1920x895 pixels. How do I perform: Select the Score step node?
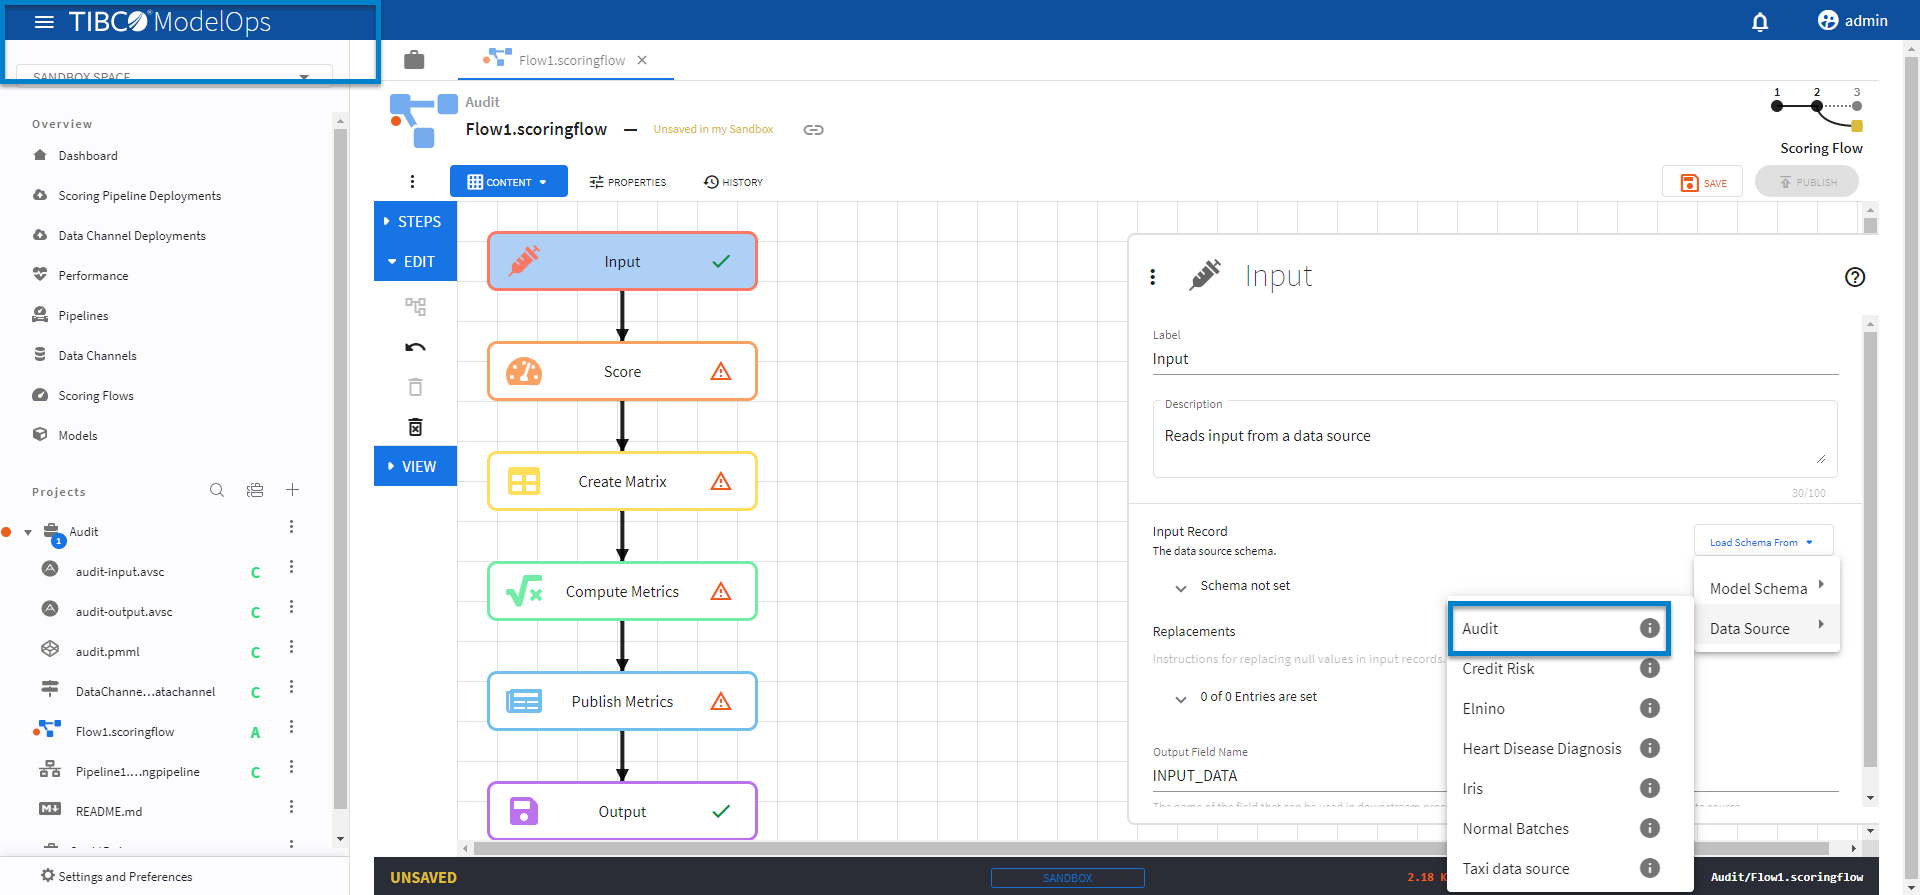[622, 371]
